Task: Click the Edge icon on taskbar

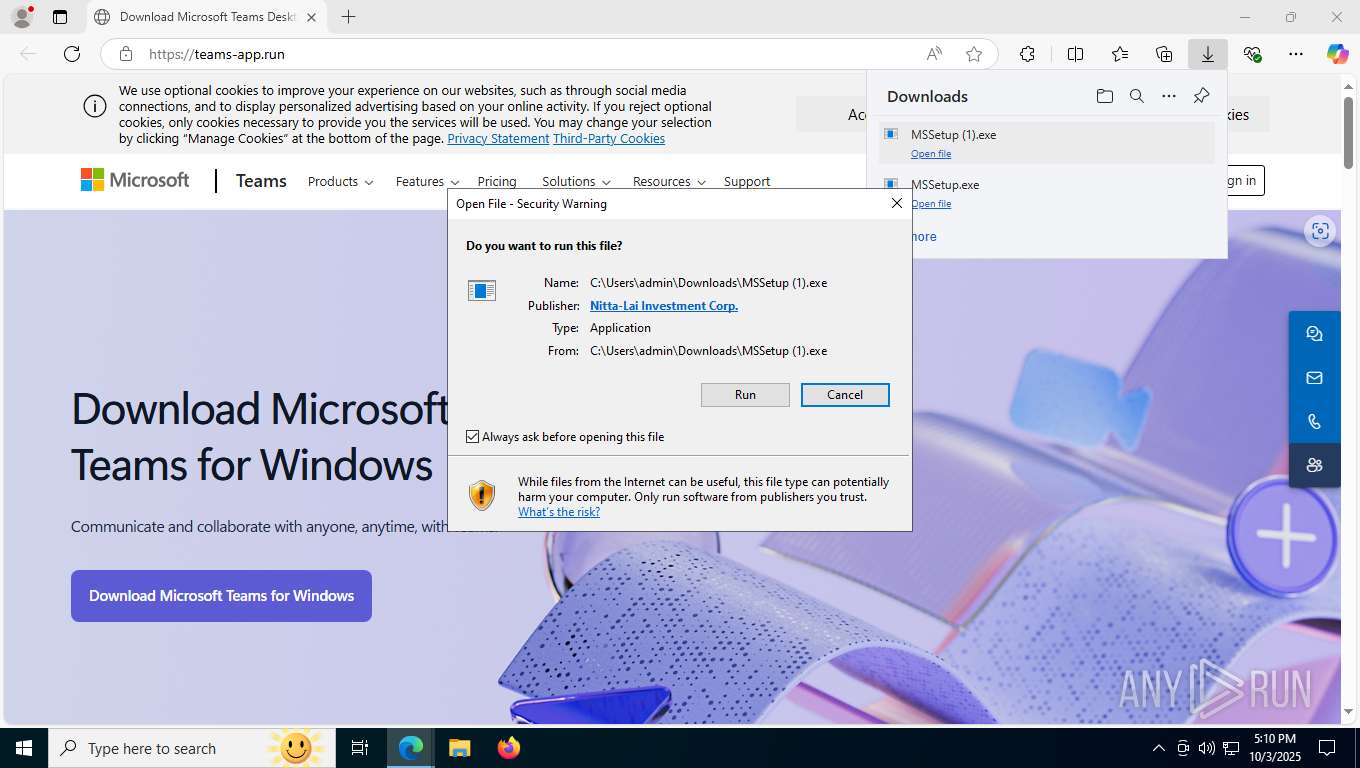Action: click(x=411, y=748)
